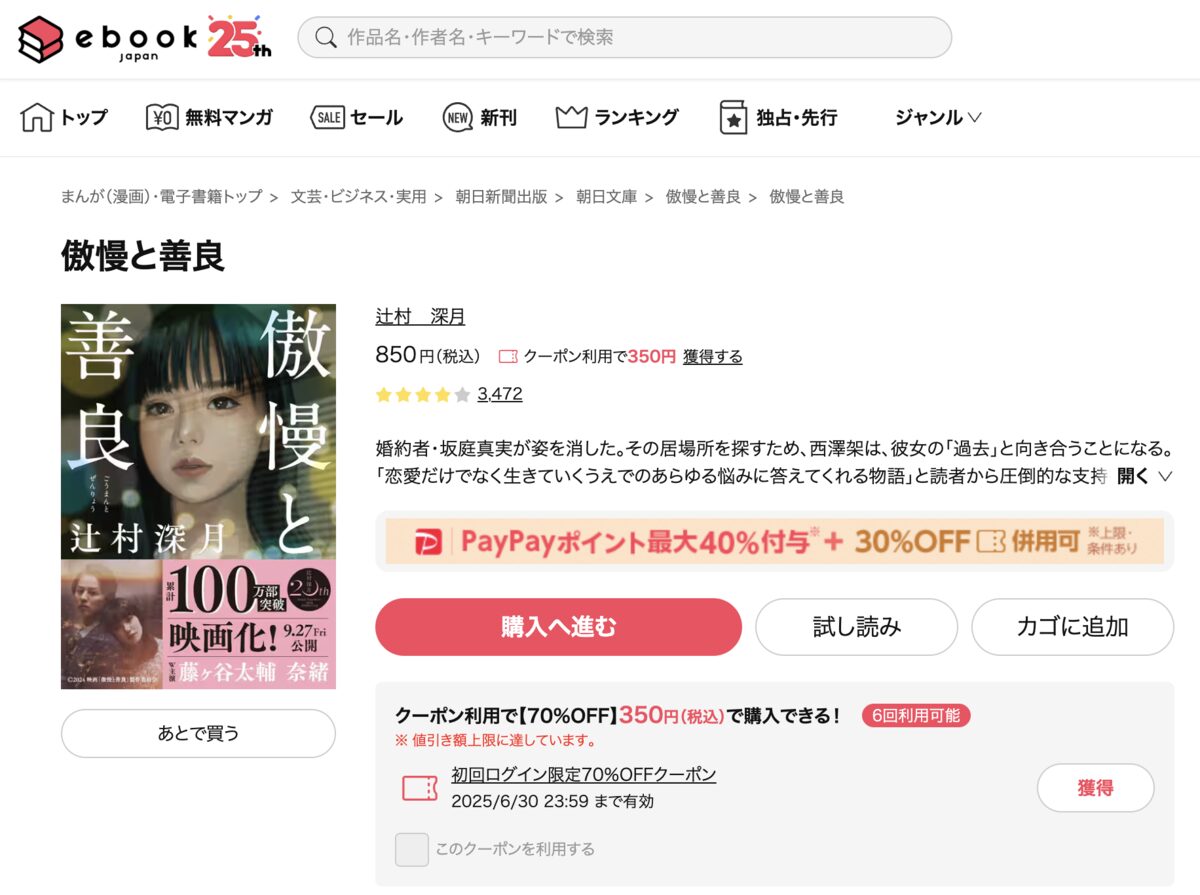Screen dimensions: 1200x895
Task: Click the search field for titles and authors
Action: click(x=624, y=38)
